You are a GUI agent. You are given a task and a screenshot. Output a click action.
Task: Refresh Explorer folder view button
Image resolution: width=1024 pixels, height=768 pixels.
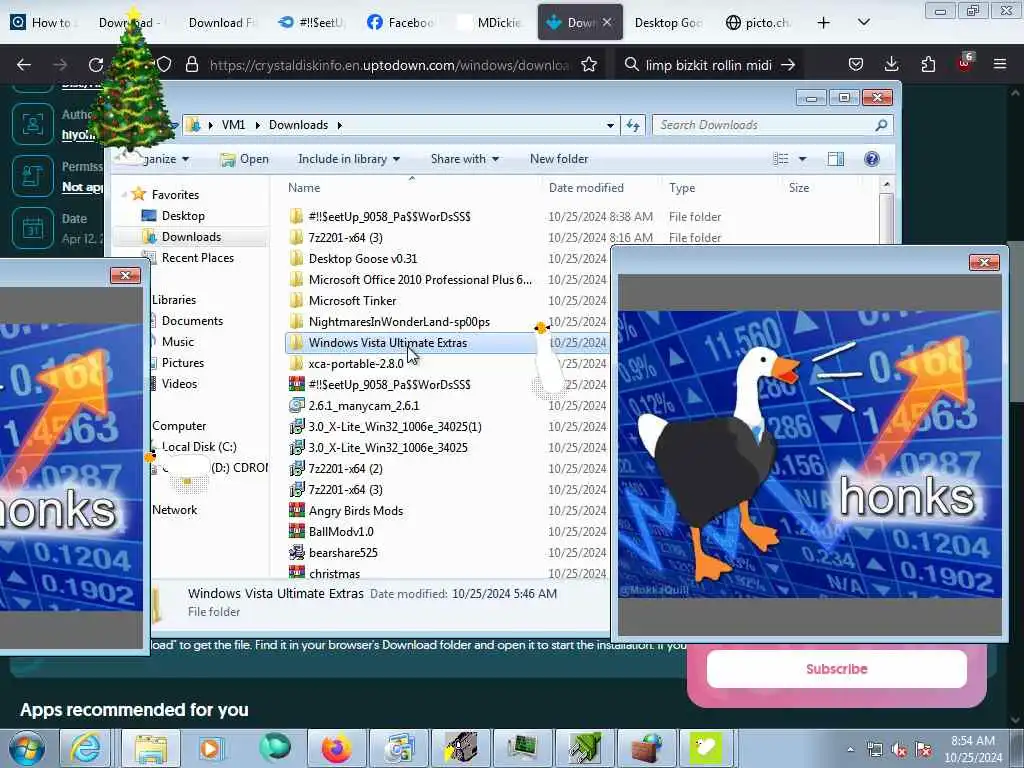click(633, 125)
